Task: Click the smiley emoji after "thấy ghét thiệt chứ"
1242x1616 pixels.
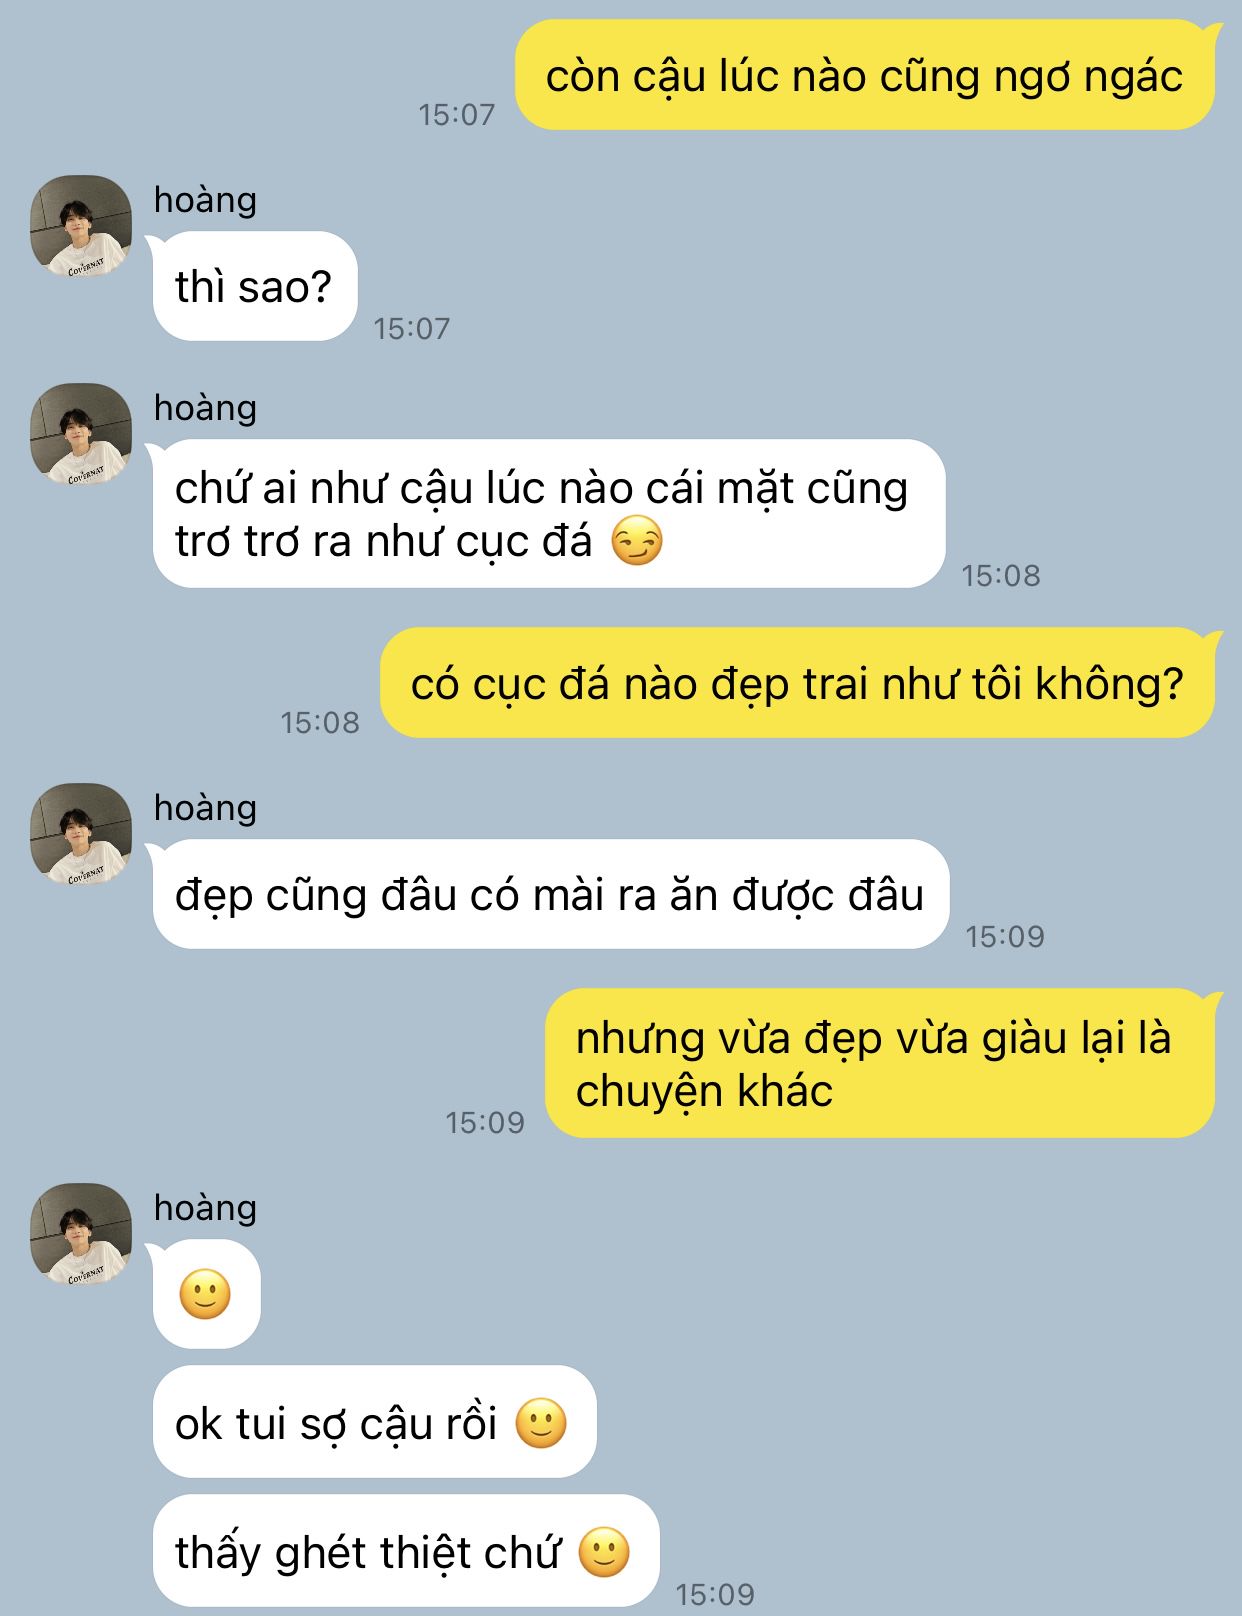Action: (605, 1552)
